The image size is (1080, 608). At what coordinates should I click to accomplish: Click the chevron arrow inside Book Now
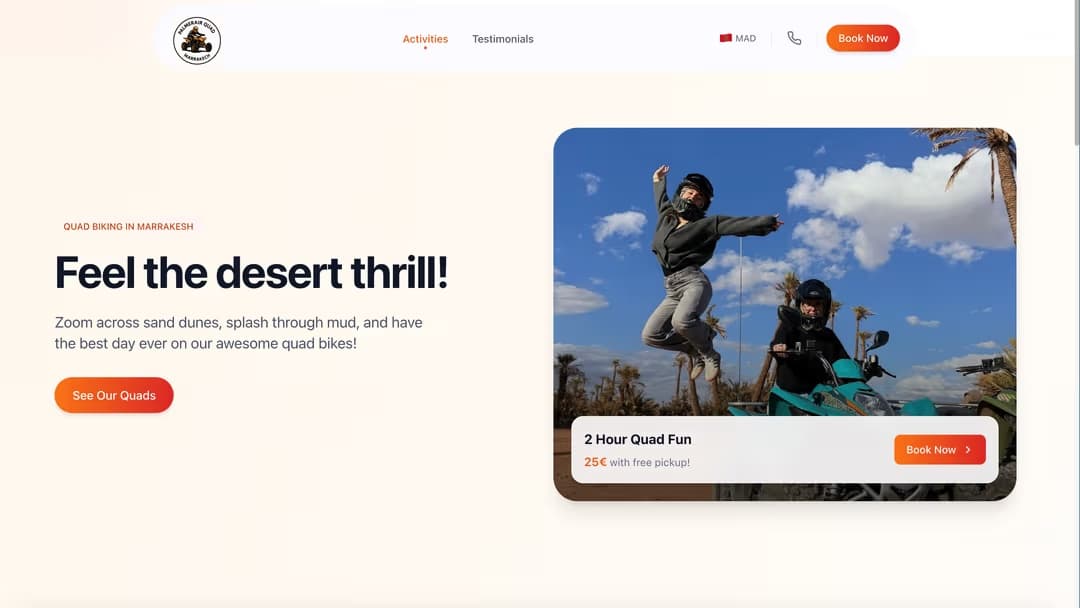968,450
